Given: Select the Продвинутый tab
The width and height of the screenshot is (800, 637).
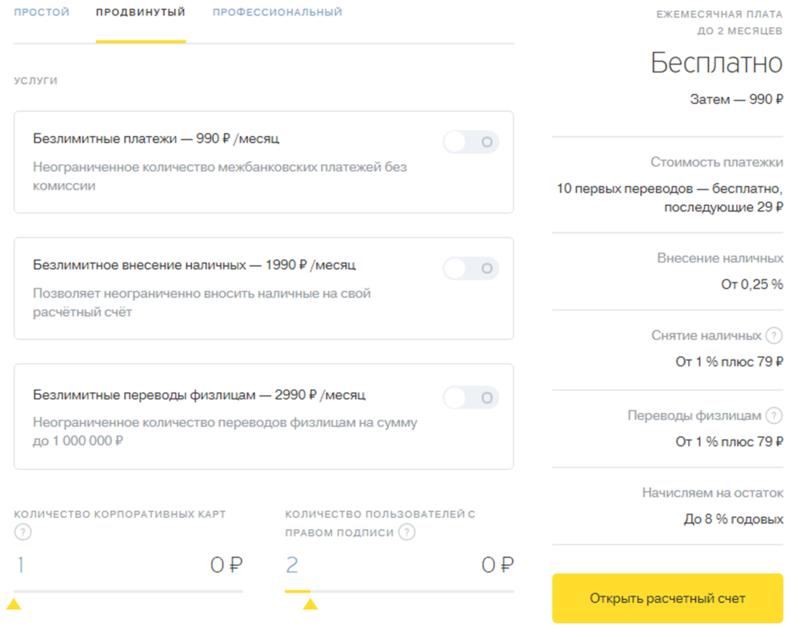Looking at the screenshot, I should tap(141, 13).
